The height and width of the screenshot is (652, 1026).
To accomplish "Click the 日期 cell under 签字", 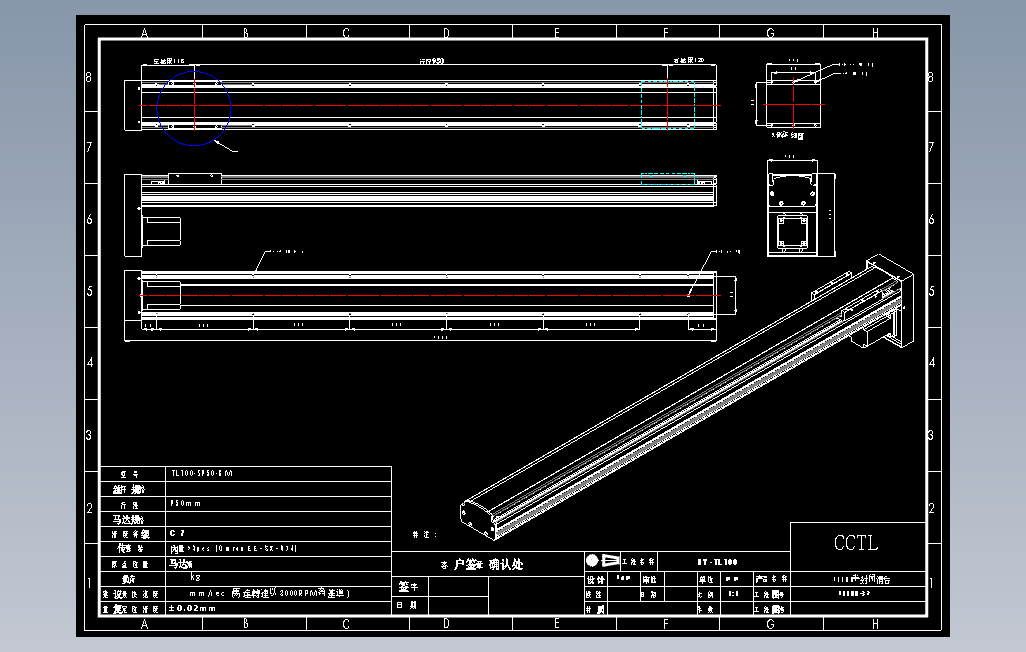I will tap(410, 606).
